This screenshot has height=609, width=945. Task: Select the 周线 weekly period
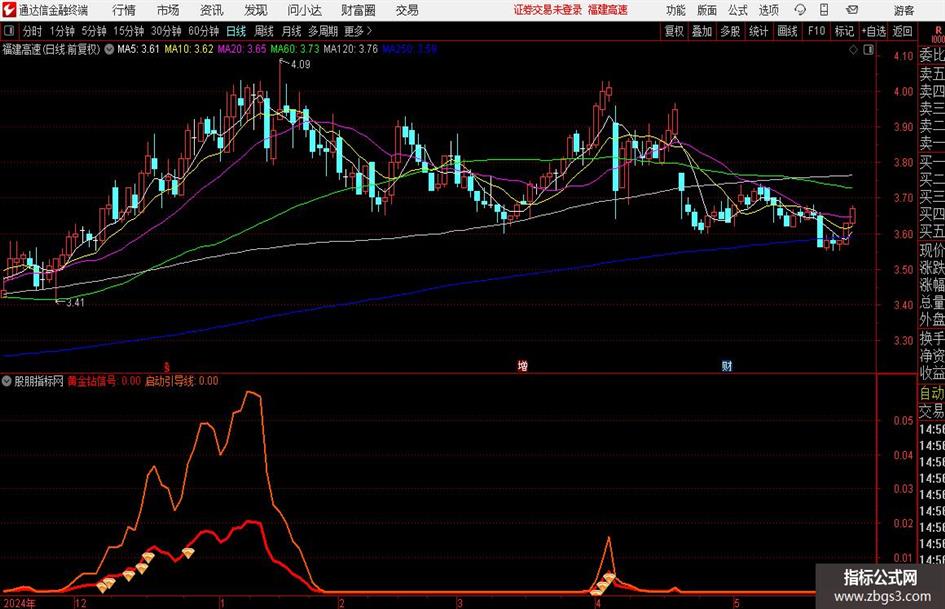tap(264, 31)
